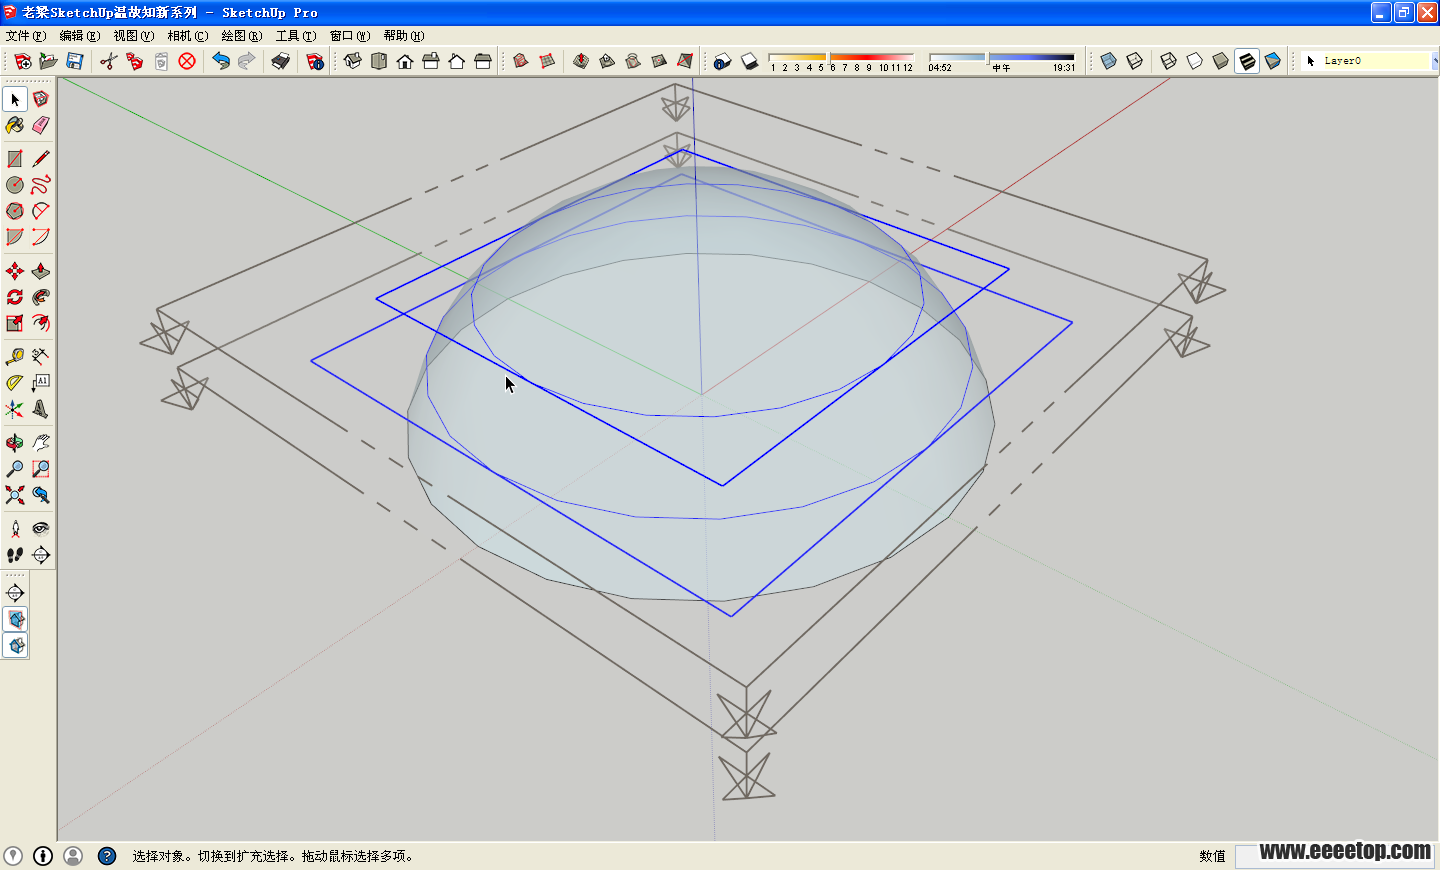
Task: Choose the Make Component tool
Action: 41,99
